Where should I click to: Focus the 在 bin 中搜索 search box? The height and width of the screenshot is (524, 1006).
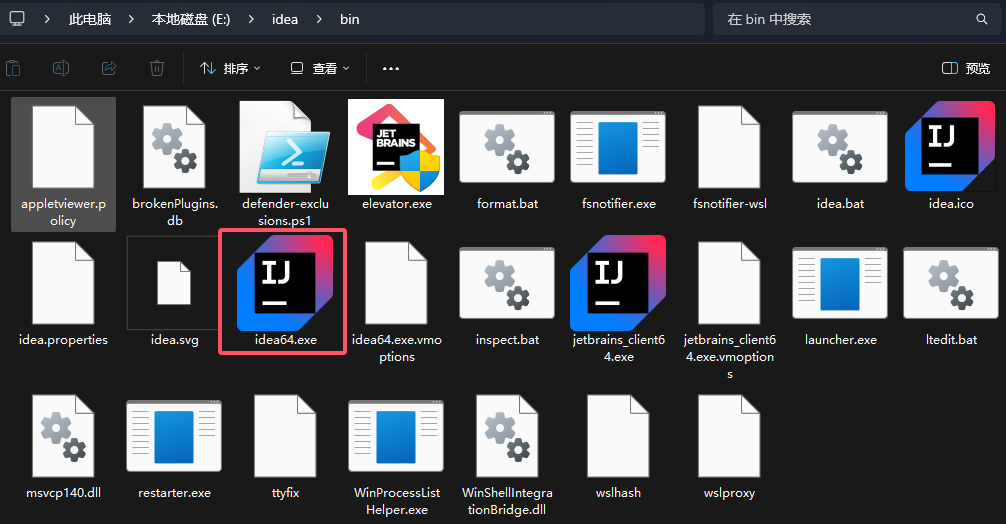coord(856,19)
